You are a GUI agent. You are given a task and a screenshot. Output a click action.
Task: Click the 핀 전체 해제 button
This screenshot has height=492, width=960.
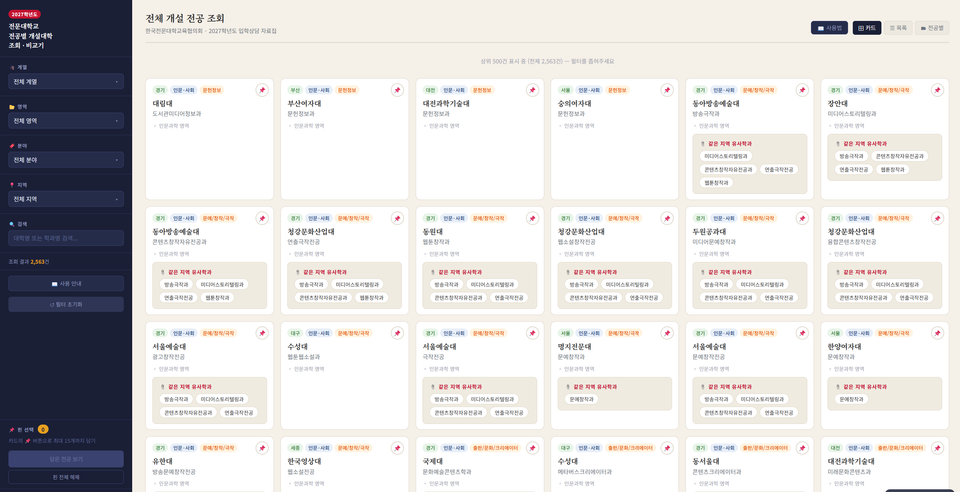66,477
